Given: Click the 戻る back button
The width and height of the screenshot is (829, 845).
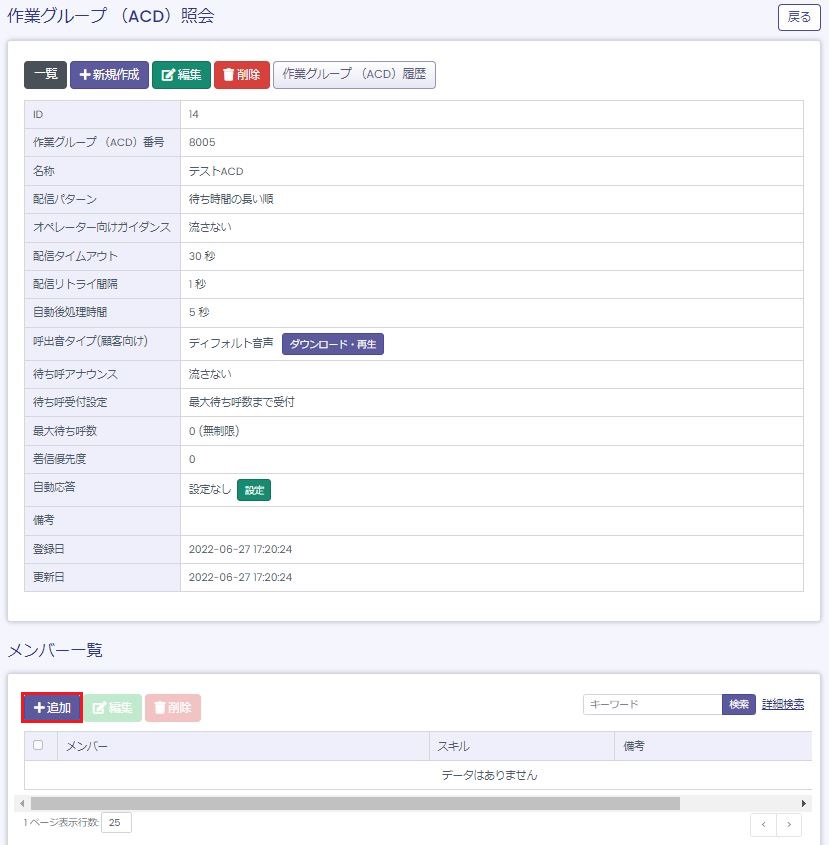Looking at the screenshot, I should click(799, 17).
